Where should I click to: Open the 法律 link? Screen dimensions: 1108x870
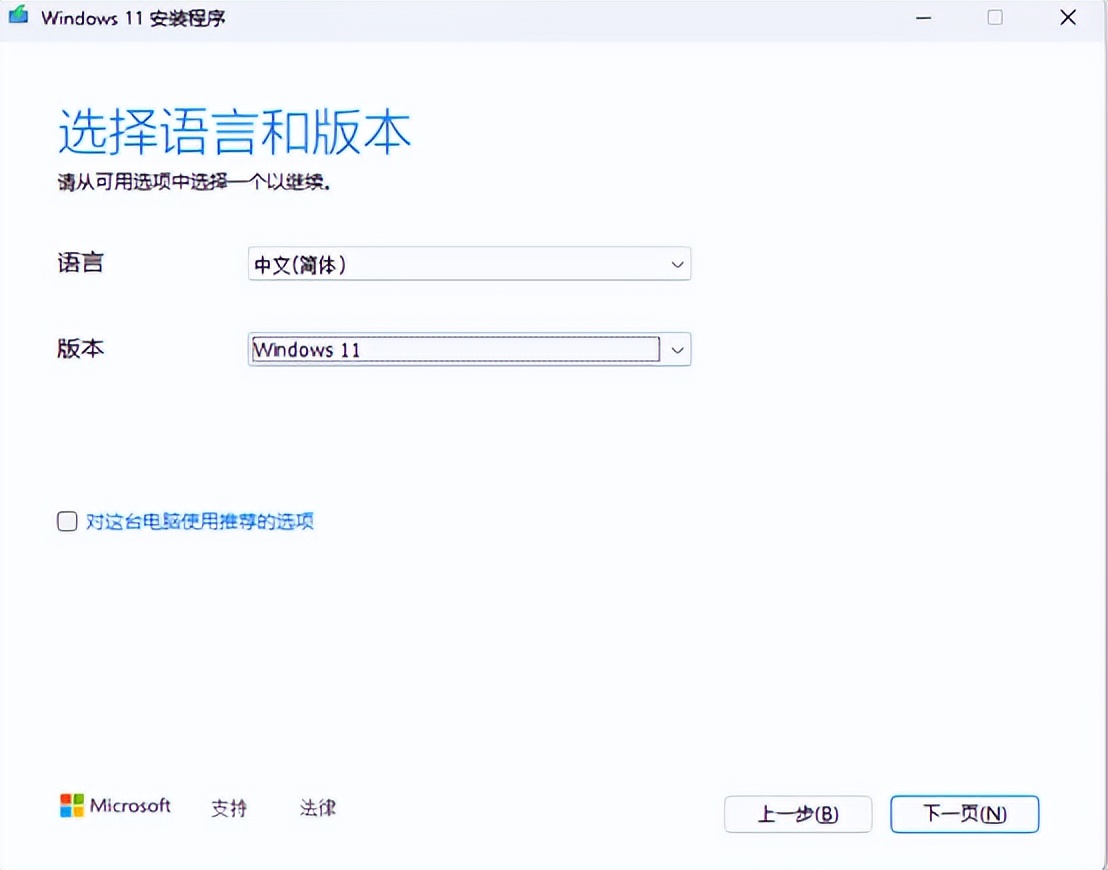[317, 808]
